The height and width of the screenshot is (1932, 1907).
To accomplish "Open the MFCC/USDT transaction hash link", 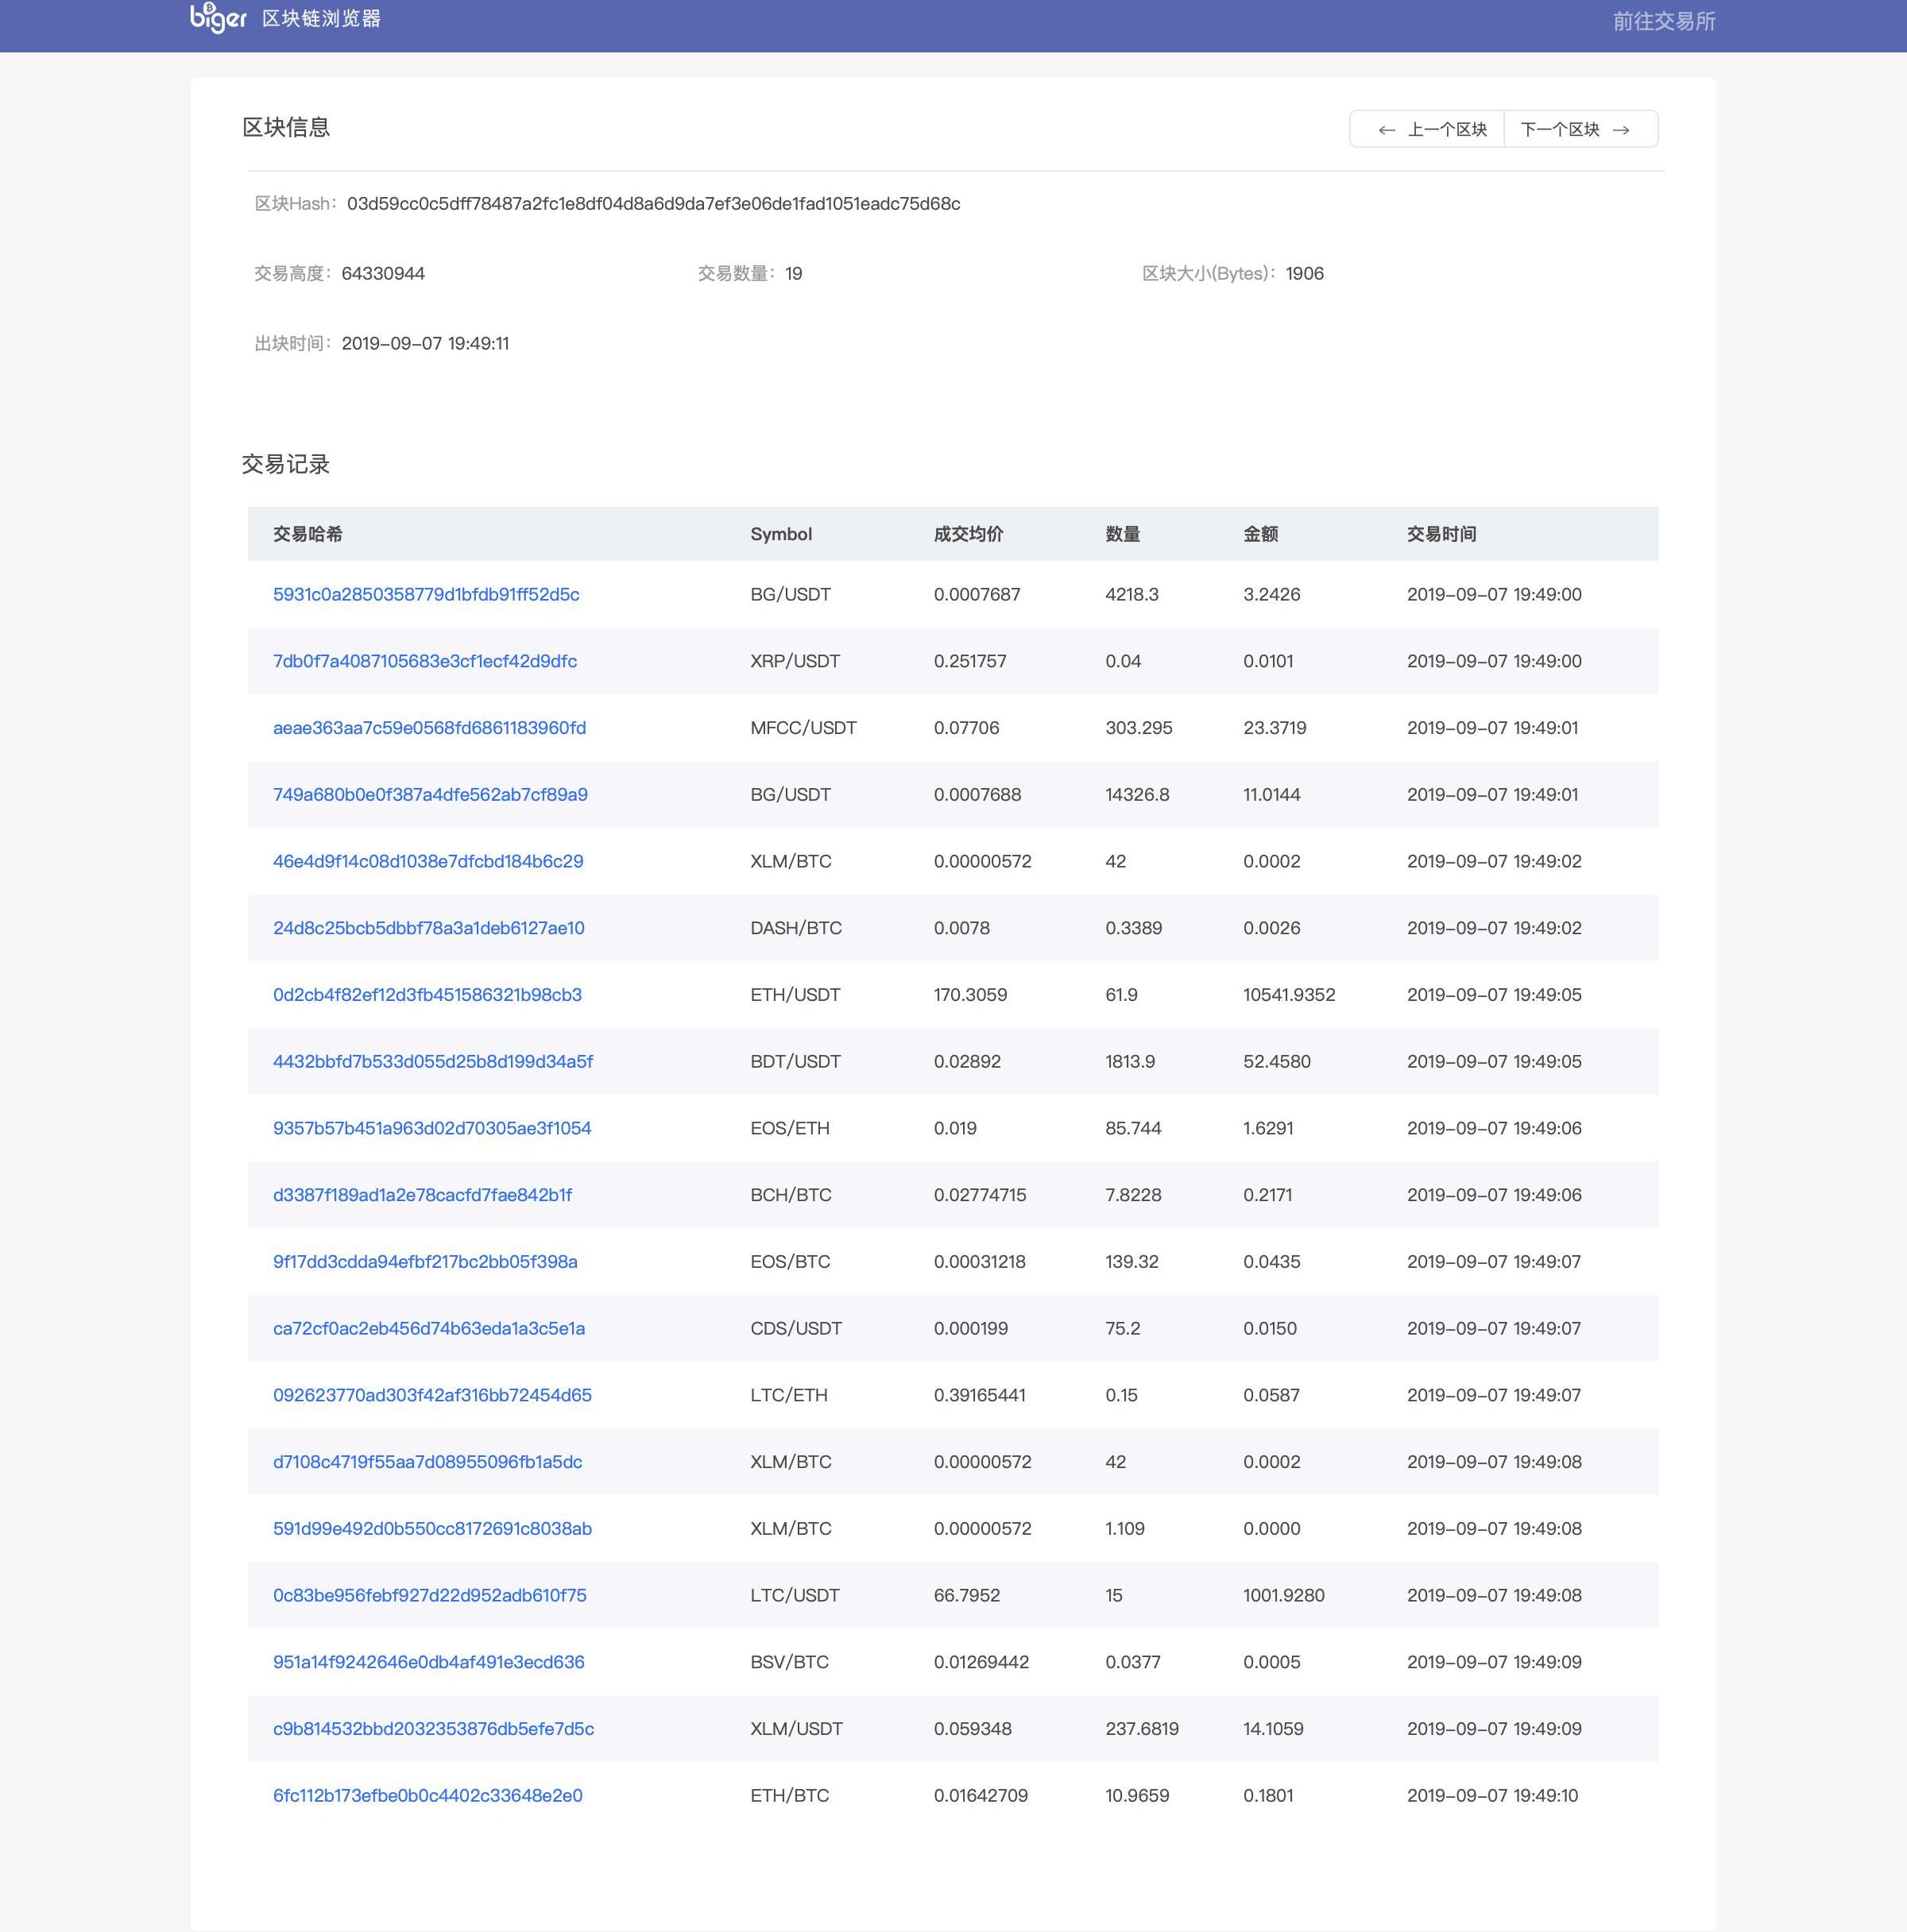I will tap(429, 728).
